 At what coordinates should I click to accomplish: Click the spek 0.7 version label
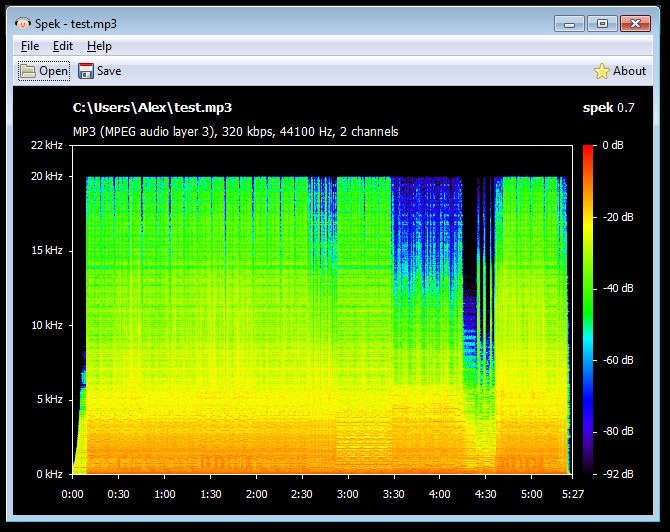(x=608, y=108)
